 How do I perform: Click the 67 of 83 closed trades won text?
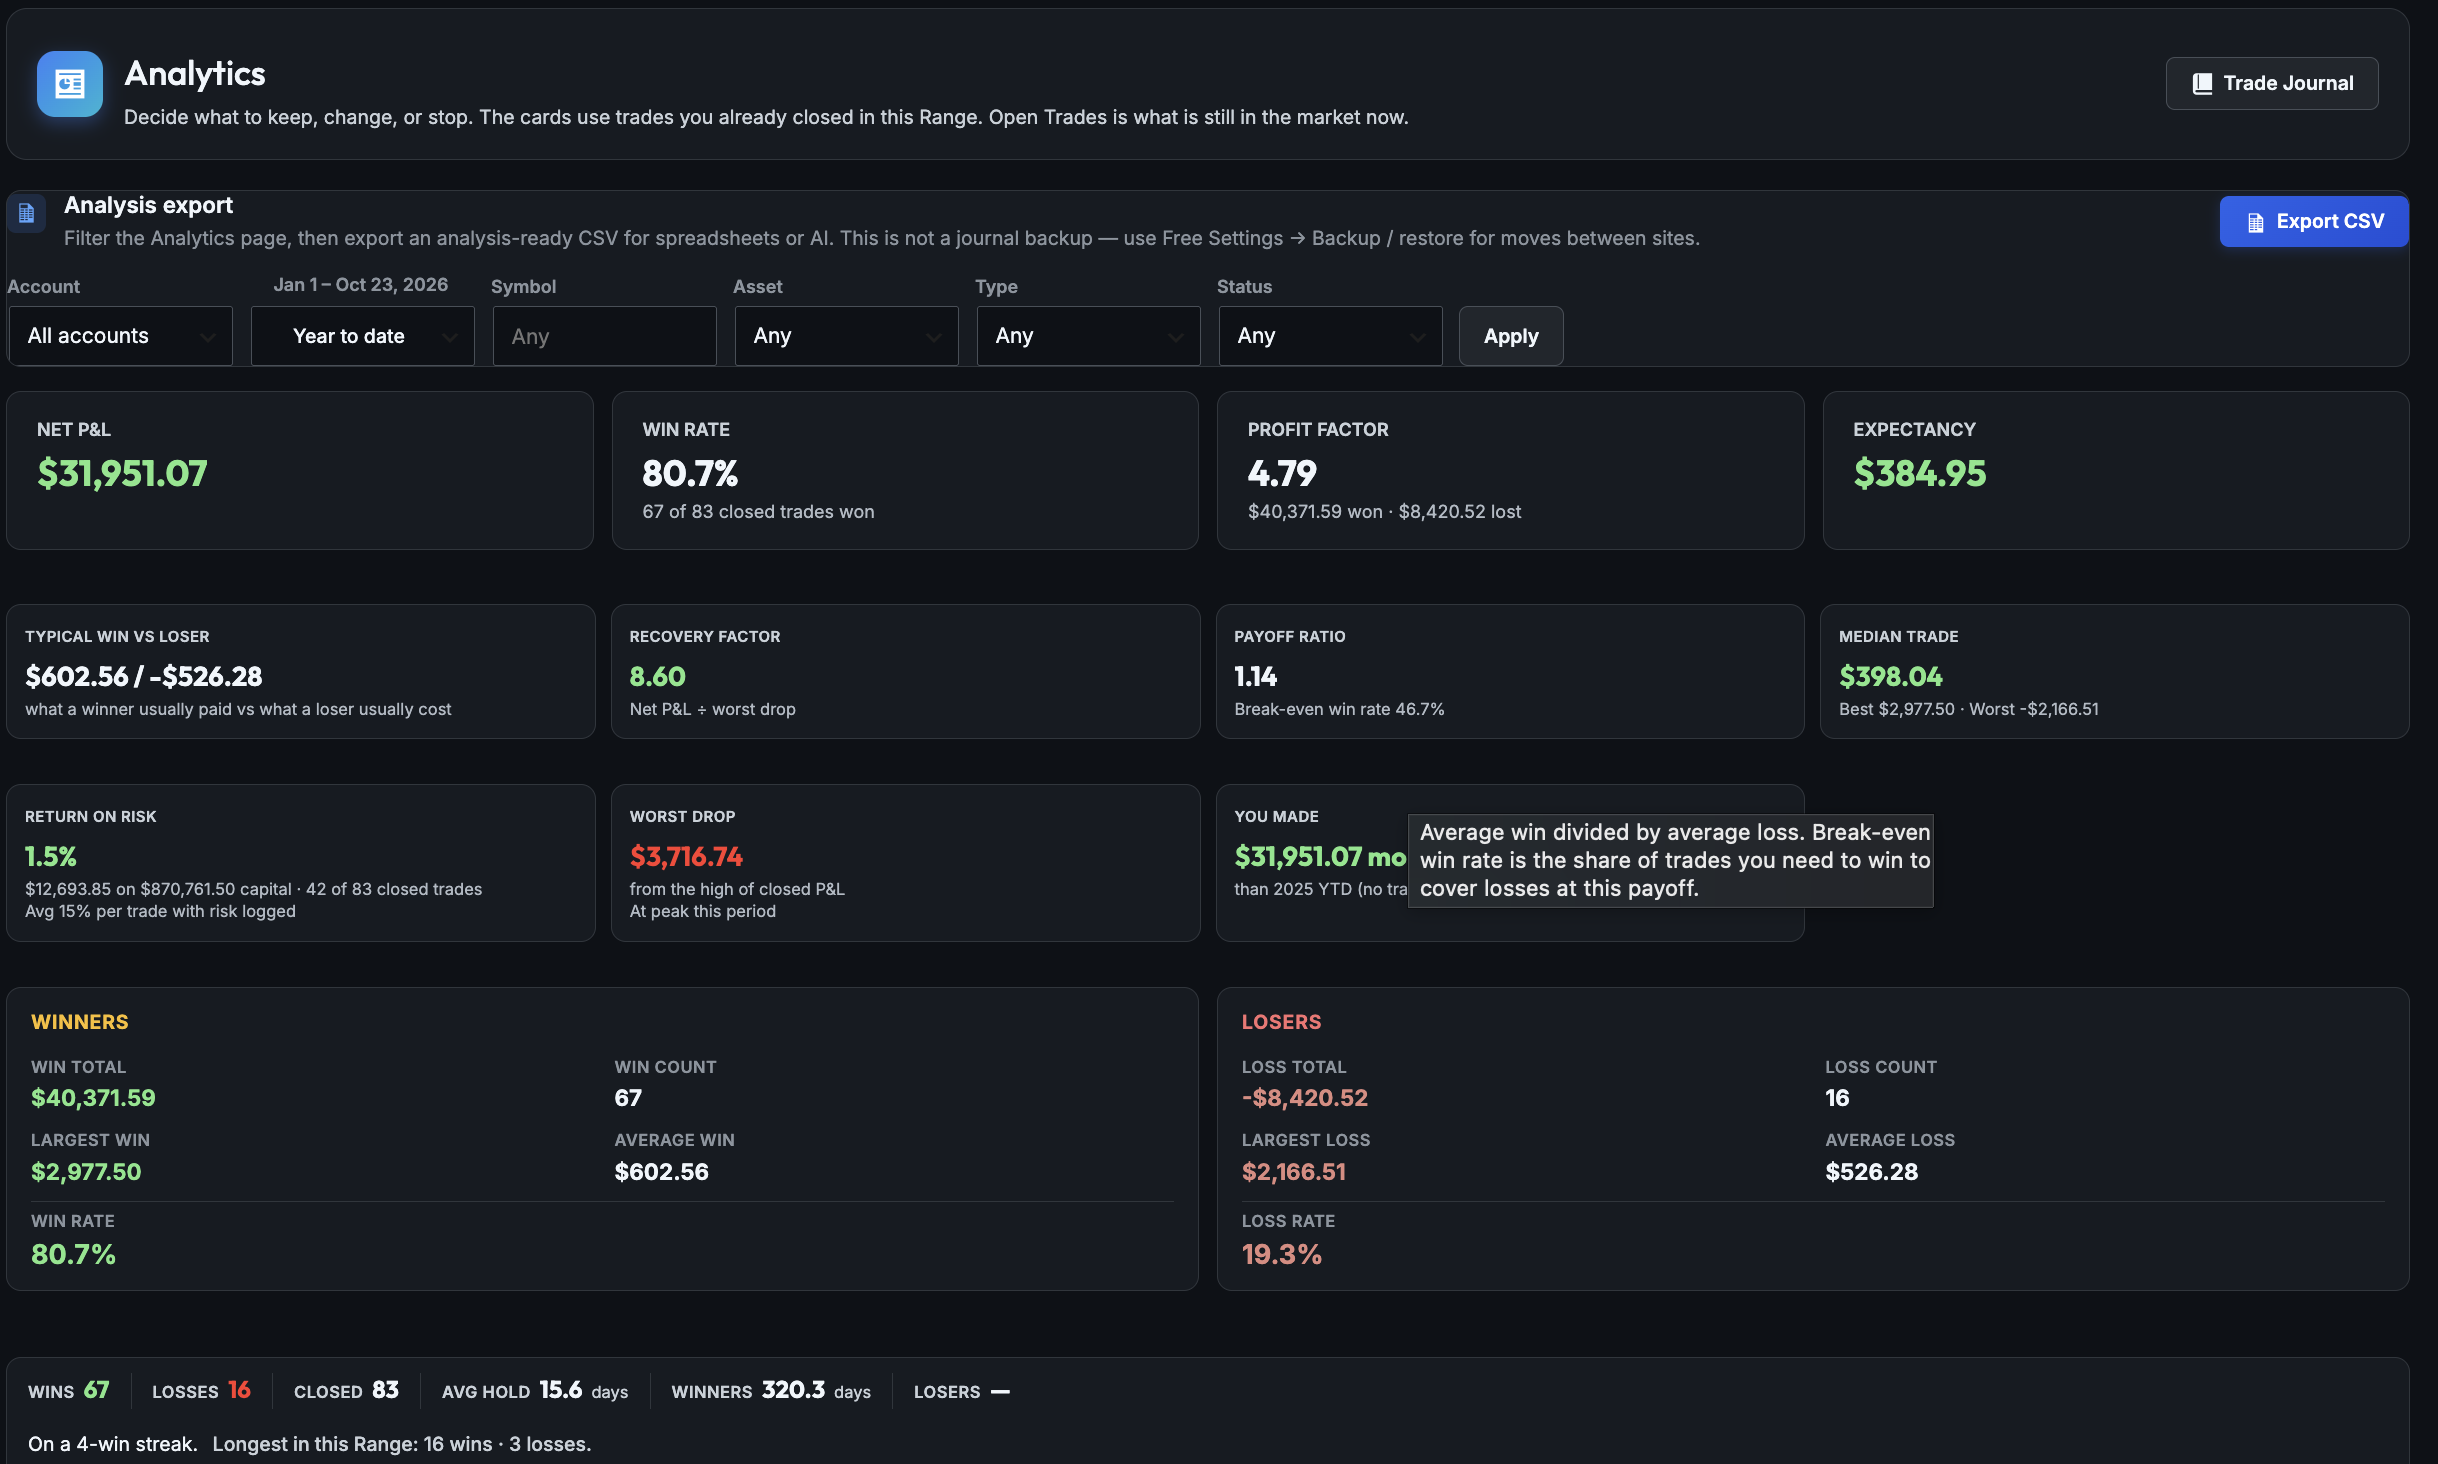758,511
